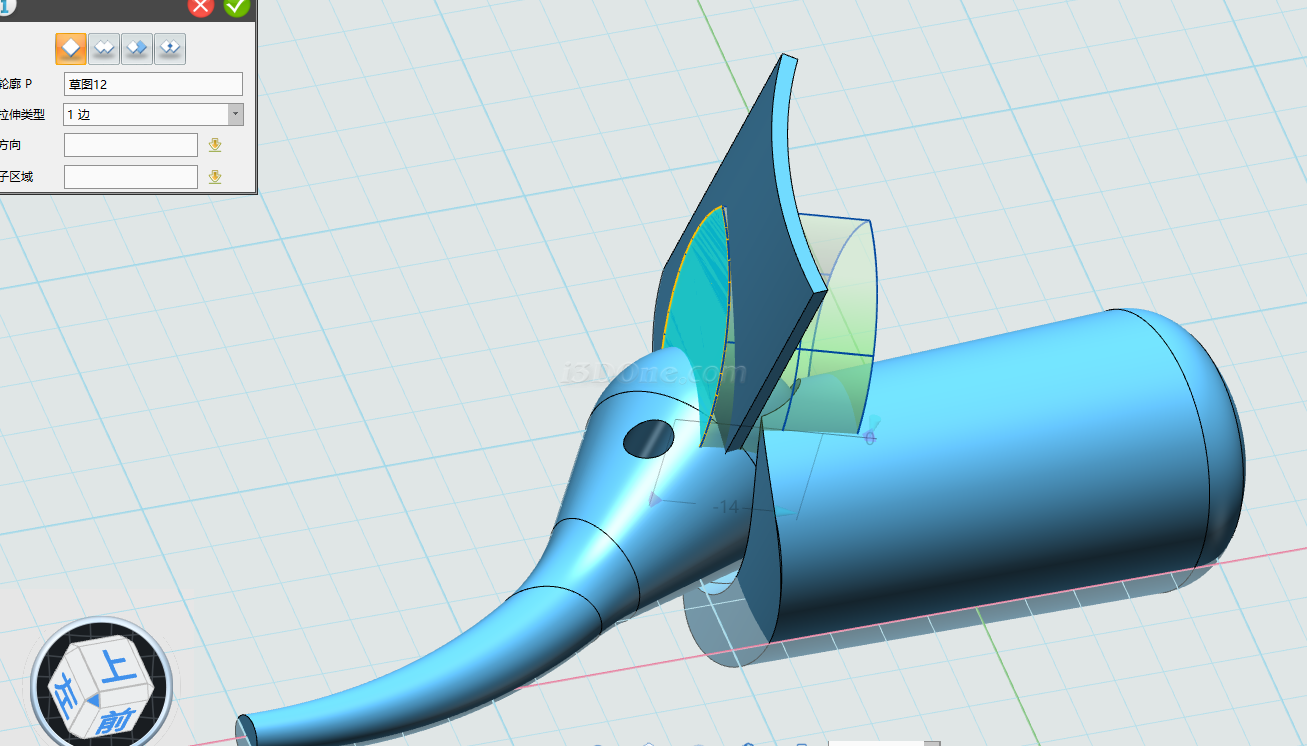The height and width of the screenshot is (746, 1307).
Task: Click the 上 face of the view cube
Action: pyautogui.click(x=118, y=668)
